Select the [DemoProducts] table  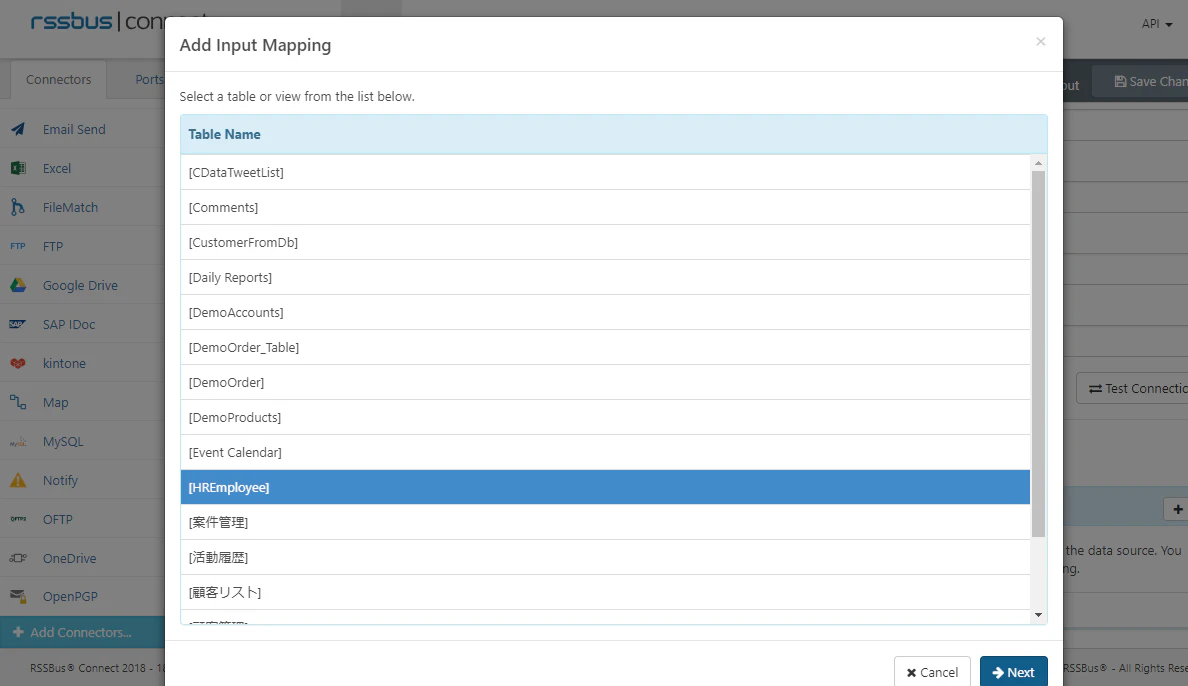coord(605,417)
